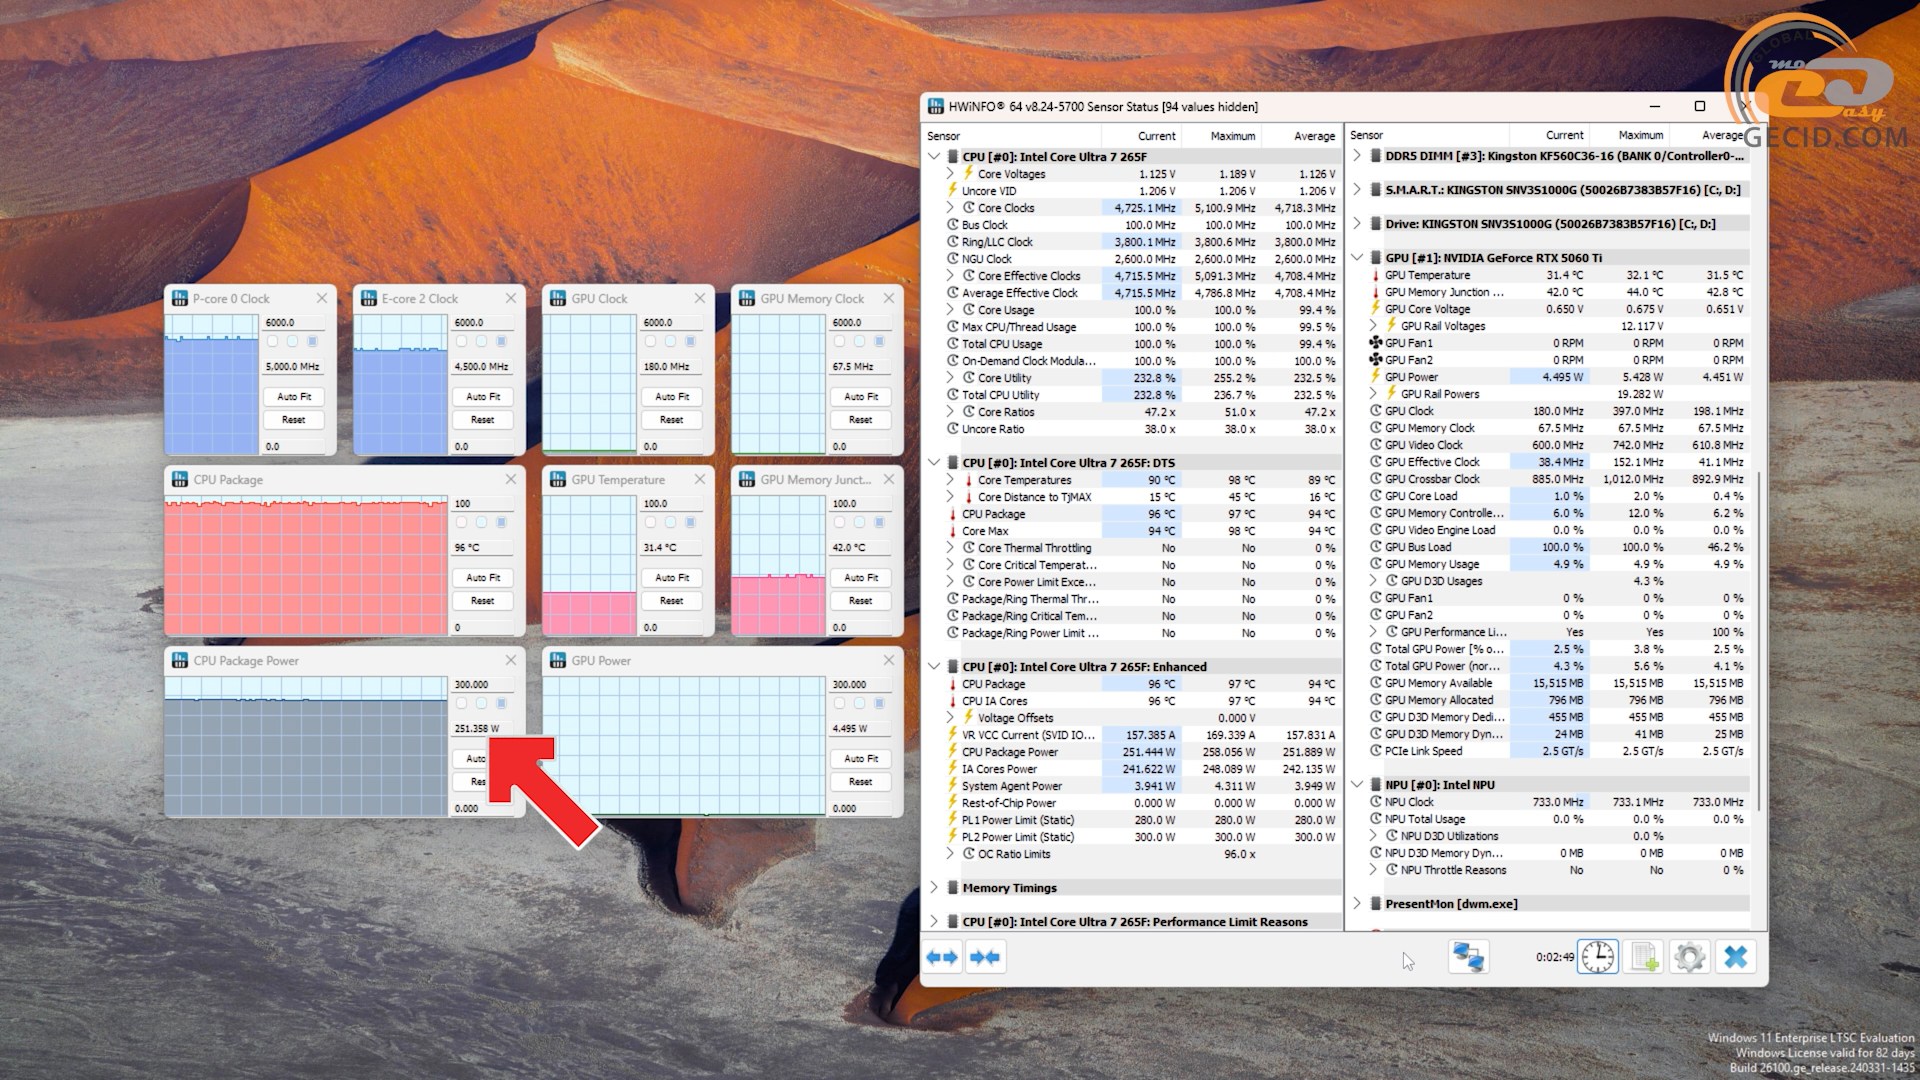Image resolution: width=1920 pixels, height=1080 pixels.
Task: Click the app icon of GPU Clock window
Action: click(558, 298)
